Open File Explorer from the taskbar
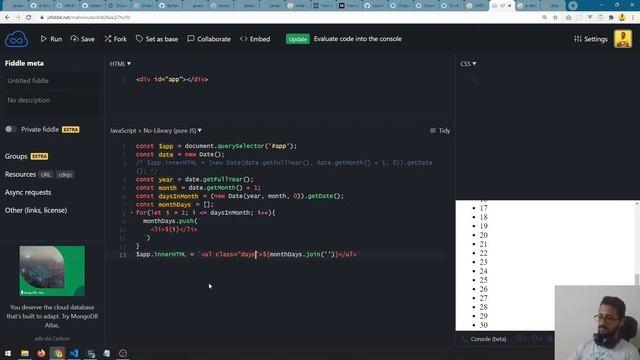The image size is (640, 360). coord(25,353)
